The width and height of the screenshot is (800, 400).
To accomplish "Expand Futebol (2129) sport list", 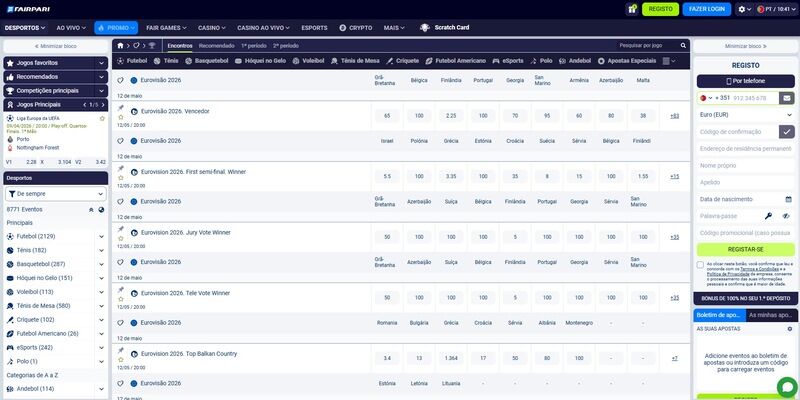I will click(102, 237).
